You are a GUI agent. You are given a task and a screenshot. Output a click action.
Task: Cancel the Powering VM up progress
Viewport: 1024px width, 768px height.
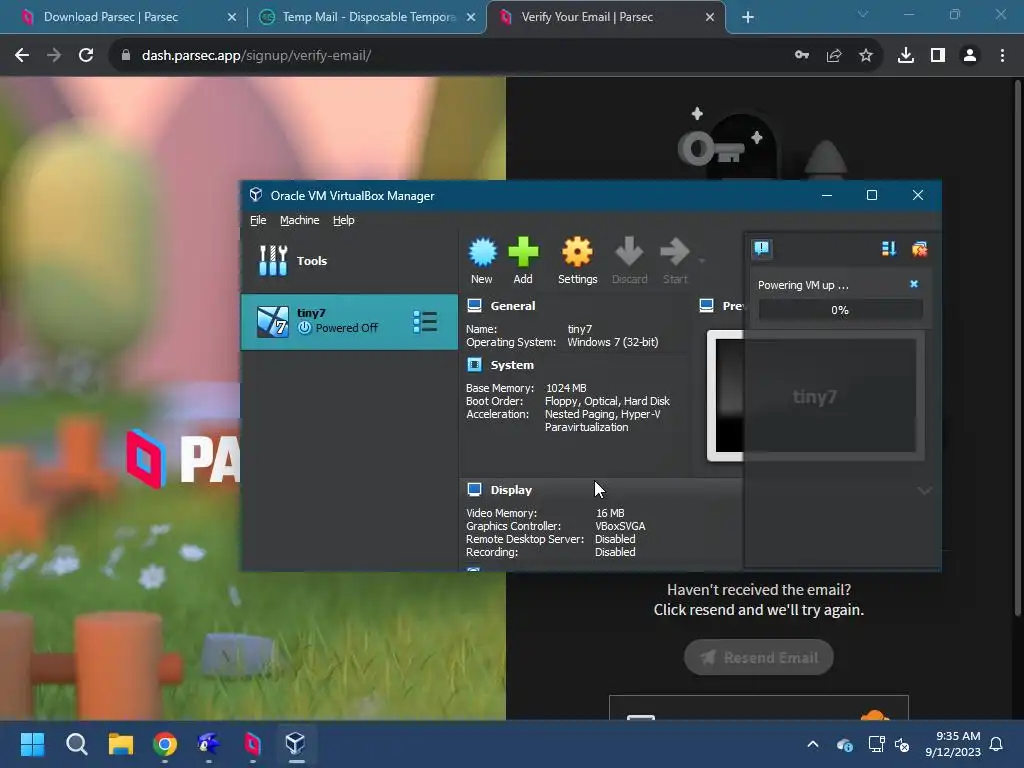914,284
